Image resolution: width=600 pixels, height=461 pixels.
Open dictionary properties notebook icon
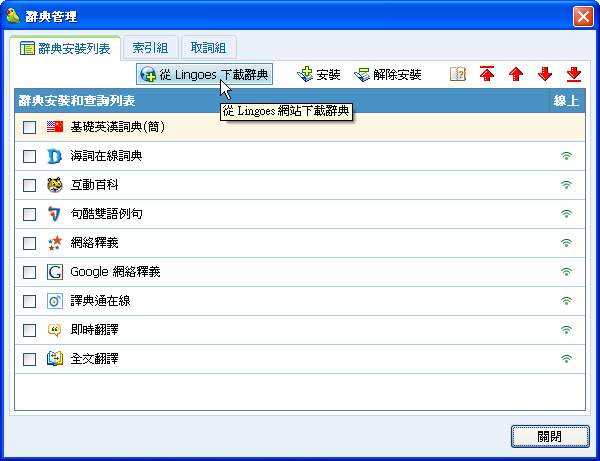[x=458, y=74]
